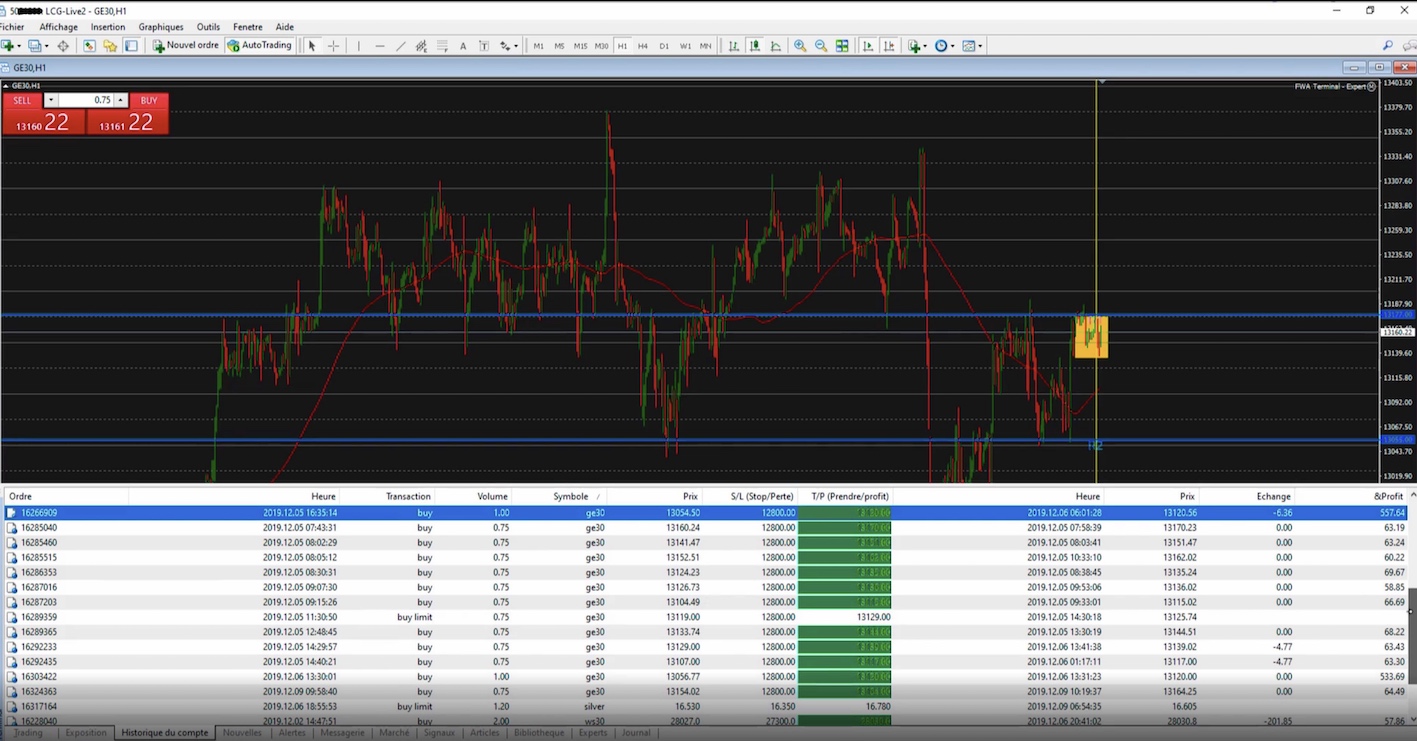Click the Nouvel ordre button
This screenshot has width=1417, height=741.
click(x=186, y=46)
